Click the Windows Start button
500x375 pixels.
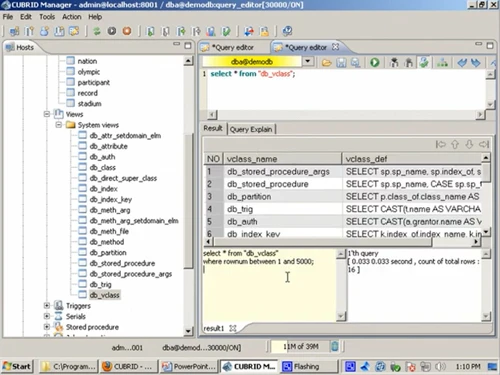coord(17,366)
